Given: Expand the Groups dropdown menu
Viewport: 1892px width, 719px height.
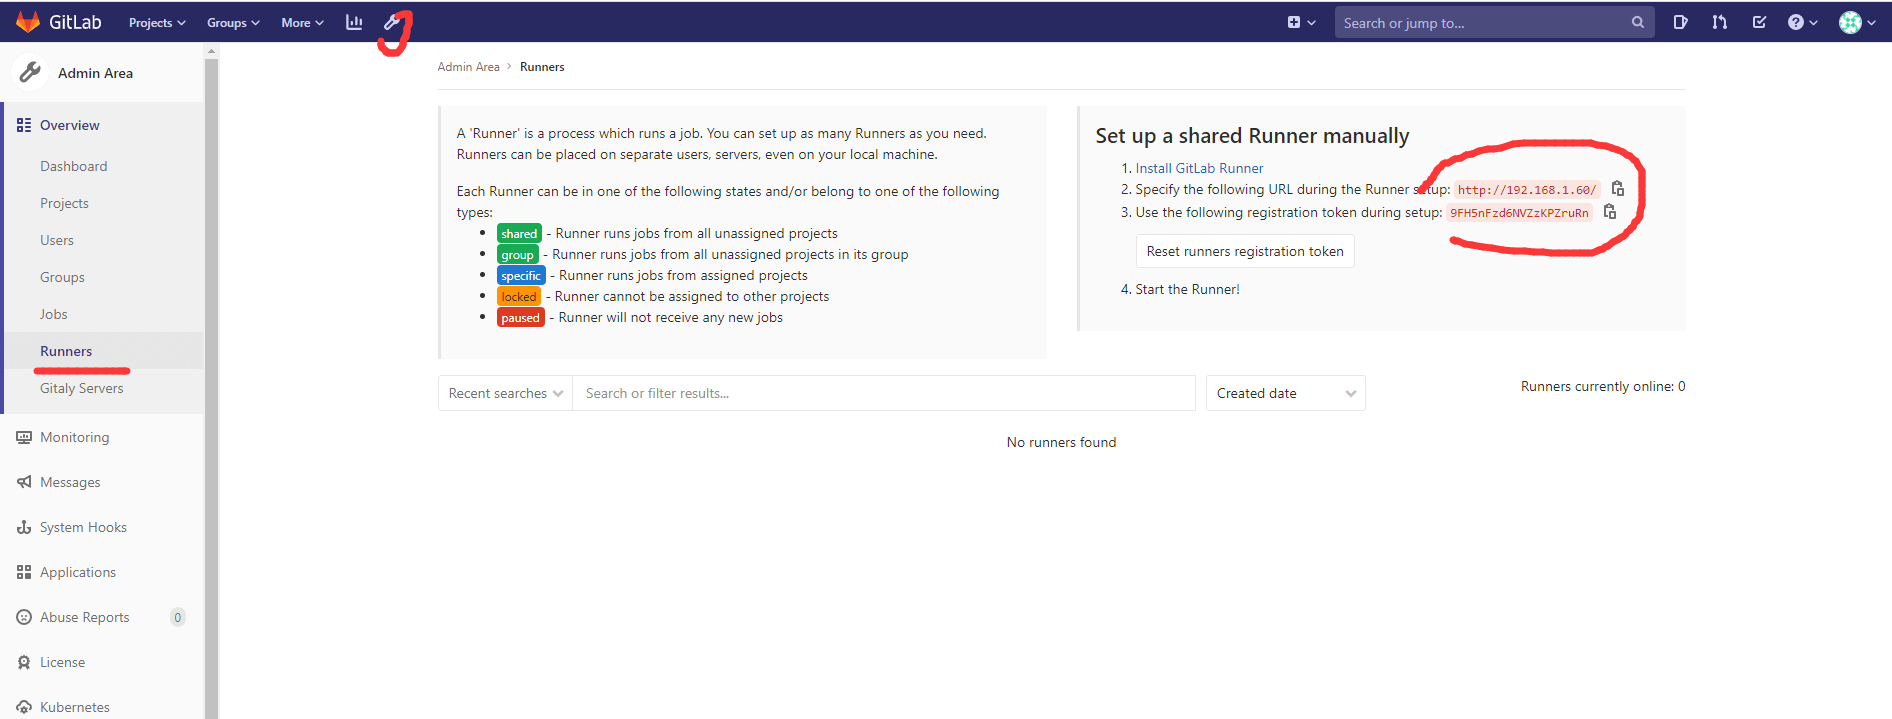Looking at the screenshot, I should [x=233, y=23].
